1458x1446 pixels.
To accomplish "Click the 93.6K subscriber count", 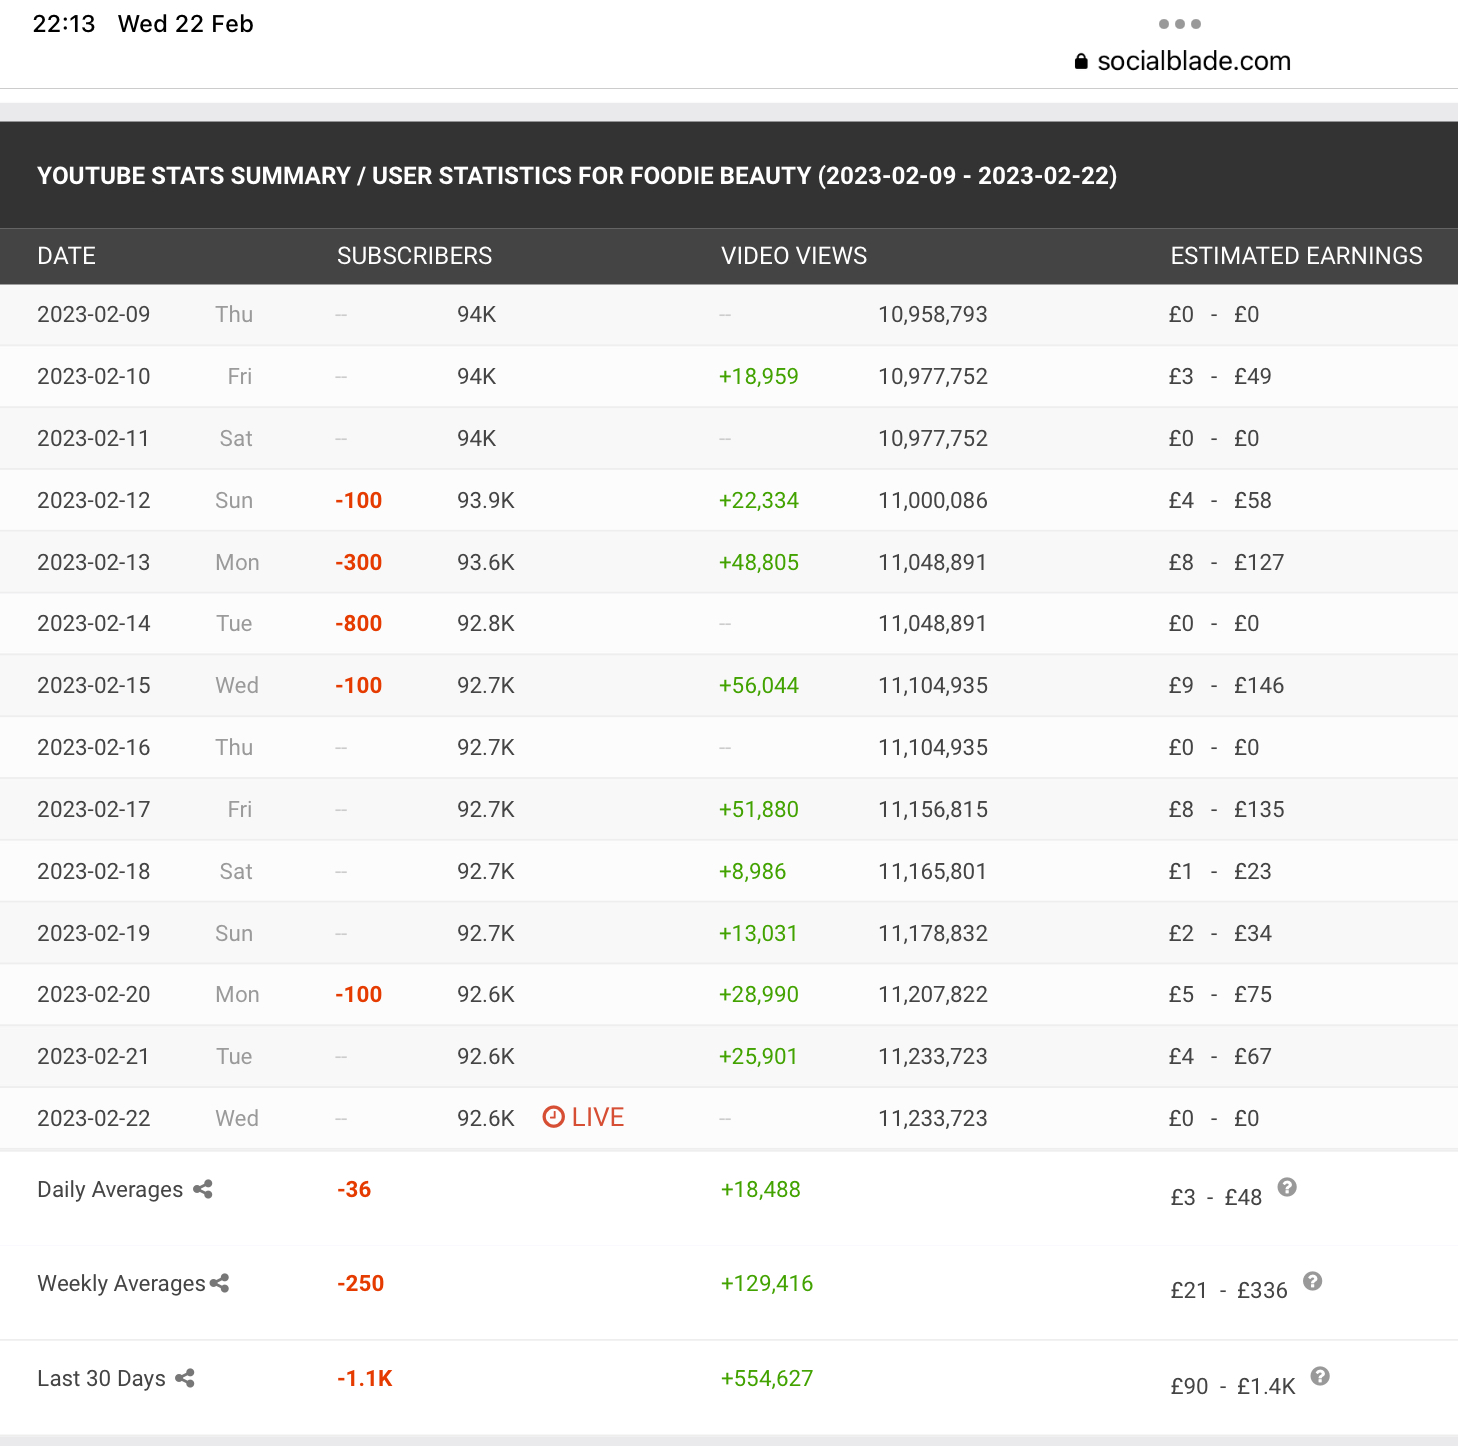I will [486, 562].
